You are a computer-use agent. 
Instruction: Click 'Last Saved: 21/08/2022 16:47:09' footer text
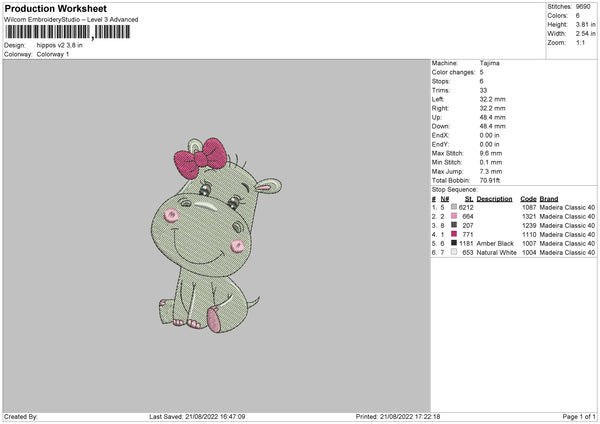[197, 417]
